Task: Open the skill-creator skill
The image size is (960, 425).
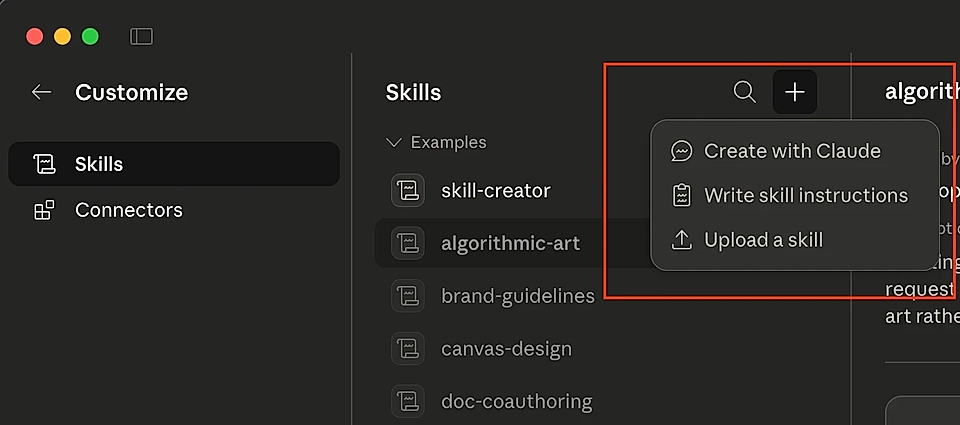Action: point(496,190)
